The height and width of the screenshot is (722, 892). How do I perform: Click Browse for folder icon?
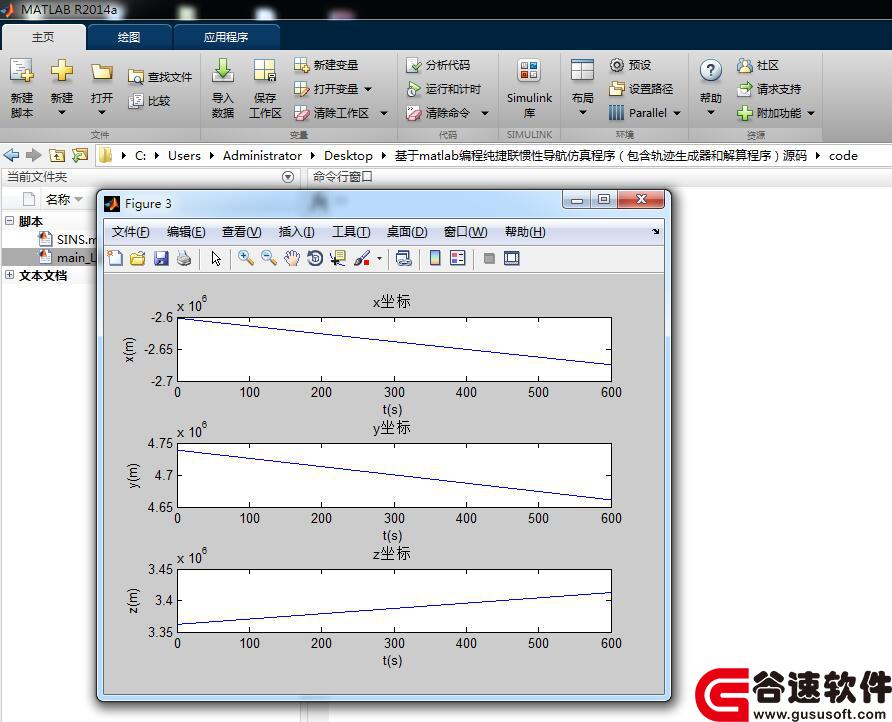pos(80,155)
